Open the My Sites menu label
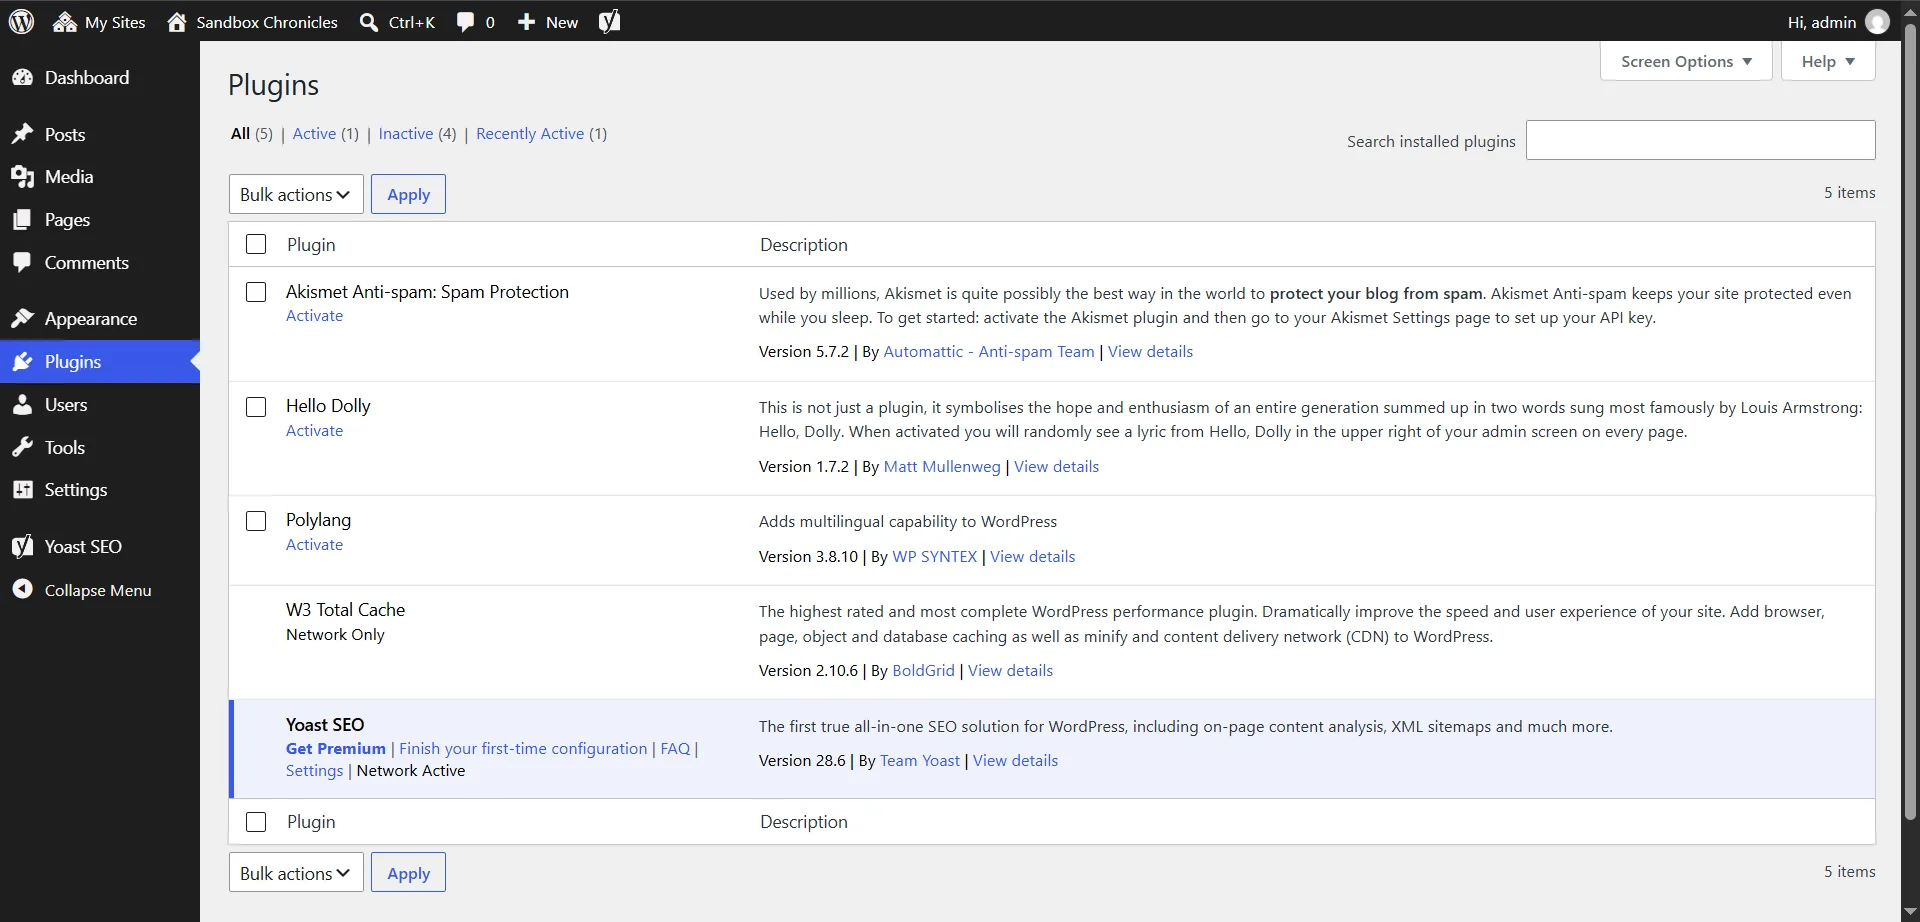The height and width of the screenshot is (922, 1920). click(x=115, y=22)
